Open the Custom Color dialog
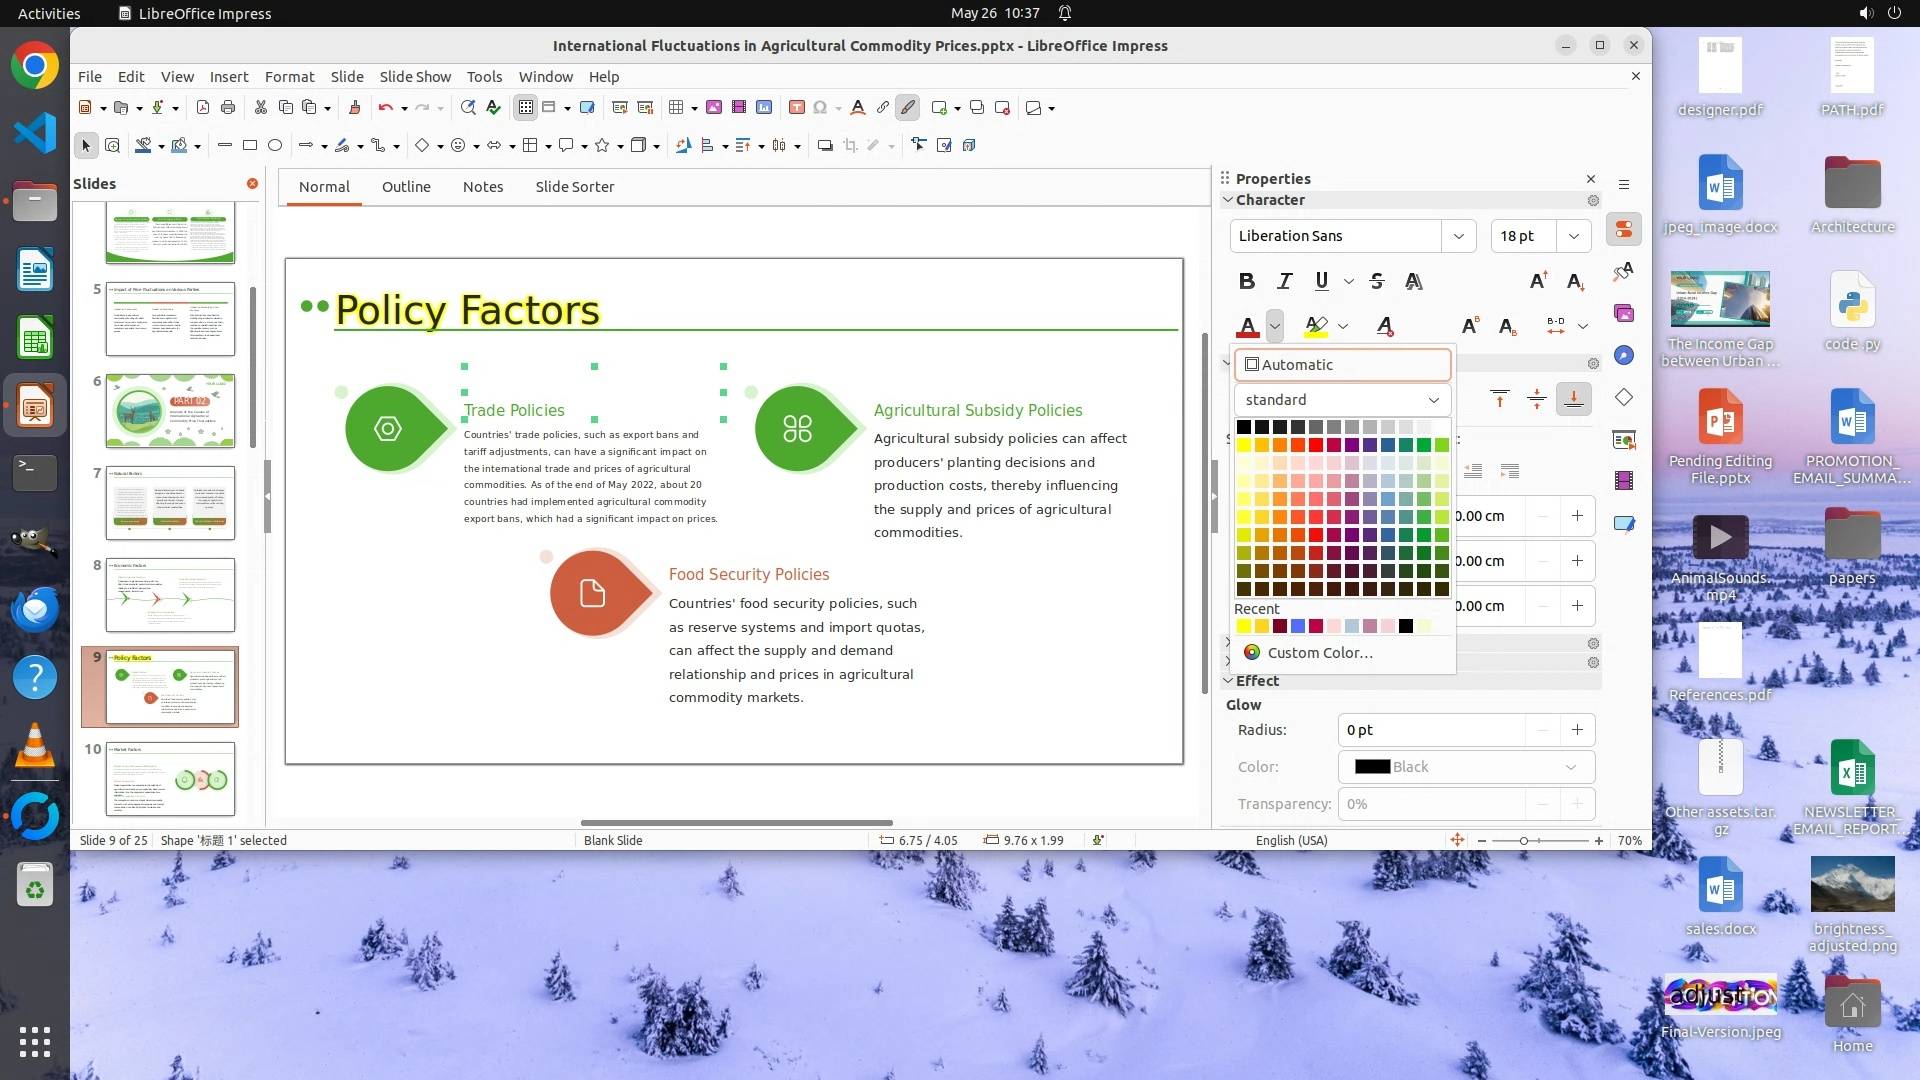Screen dimensions: 1920x1080 coord(1319,653)
